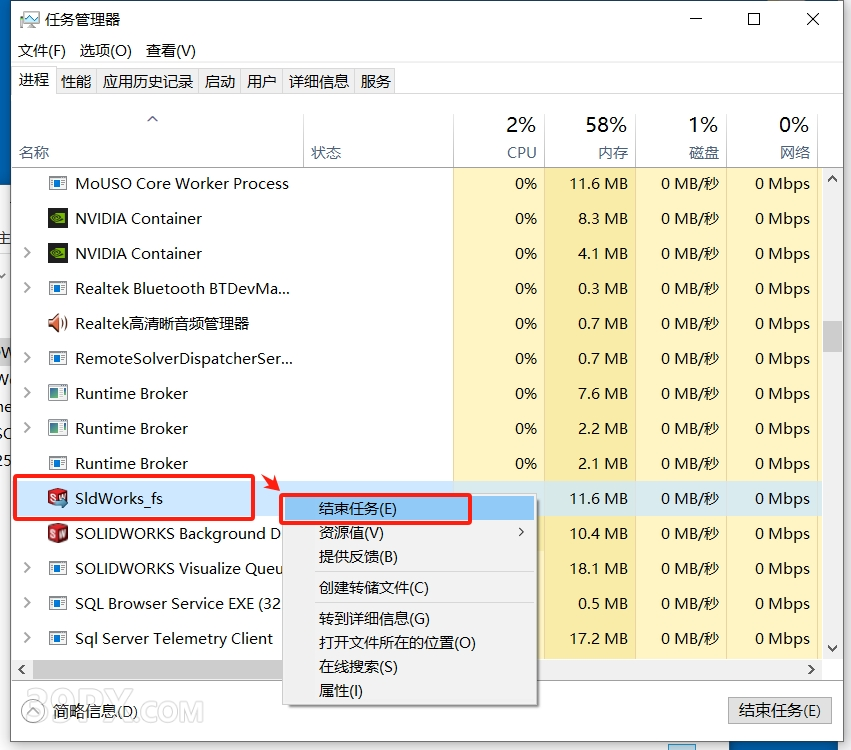Click the vertical scrollbar down arrow
Viewport: 851px width, 750px height.
tap(833, 648)
